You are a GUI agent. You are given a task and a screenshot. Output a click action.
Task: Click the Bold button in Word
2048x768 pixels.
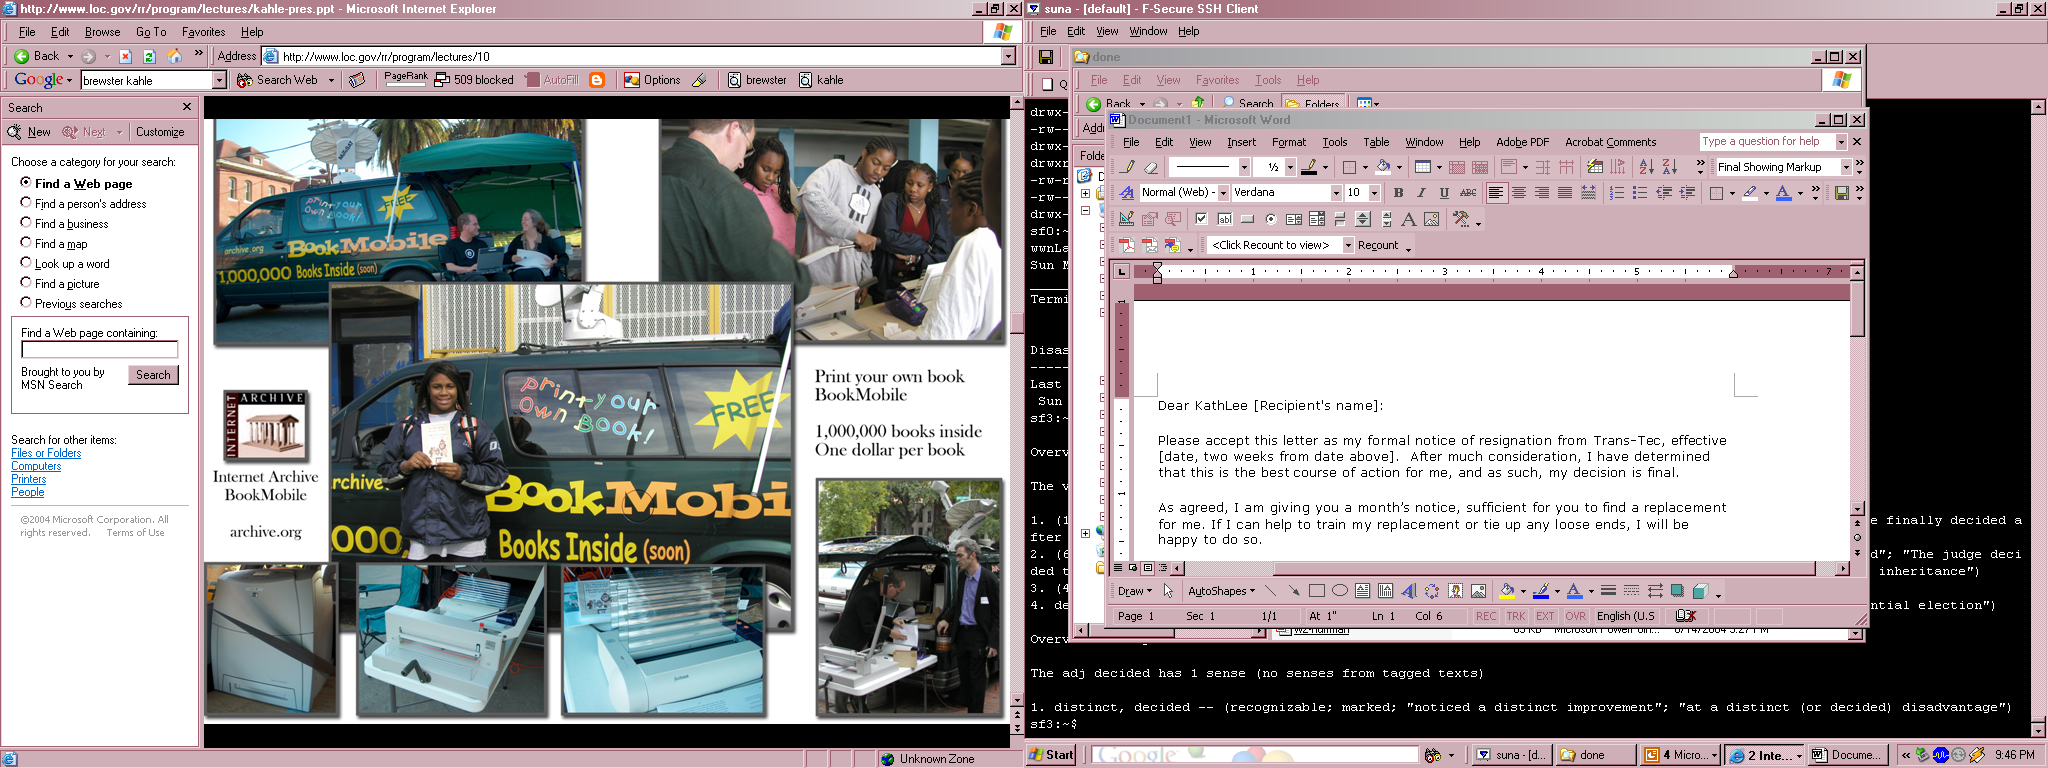click(x=1398, y=193)
